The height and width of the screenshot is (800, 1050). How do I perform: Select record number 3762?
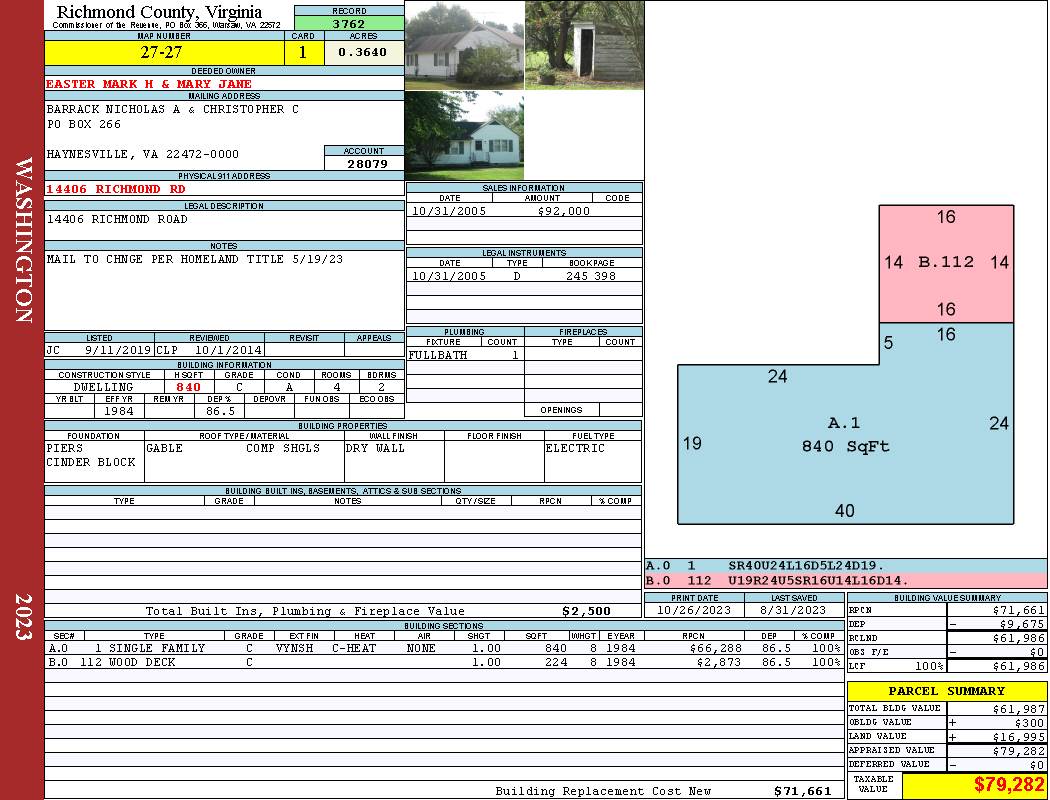pyautogui.click(x=349, y=24)
